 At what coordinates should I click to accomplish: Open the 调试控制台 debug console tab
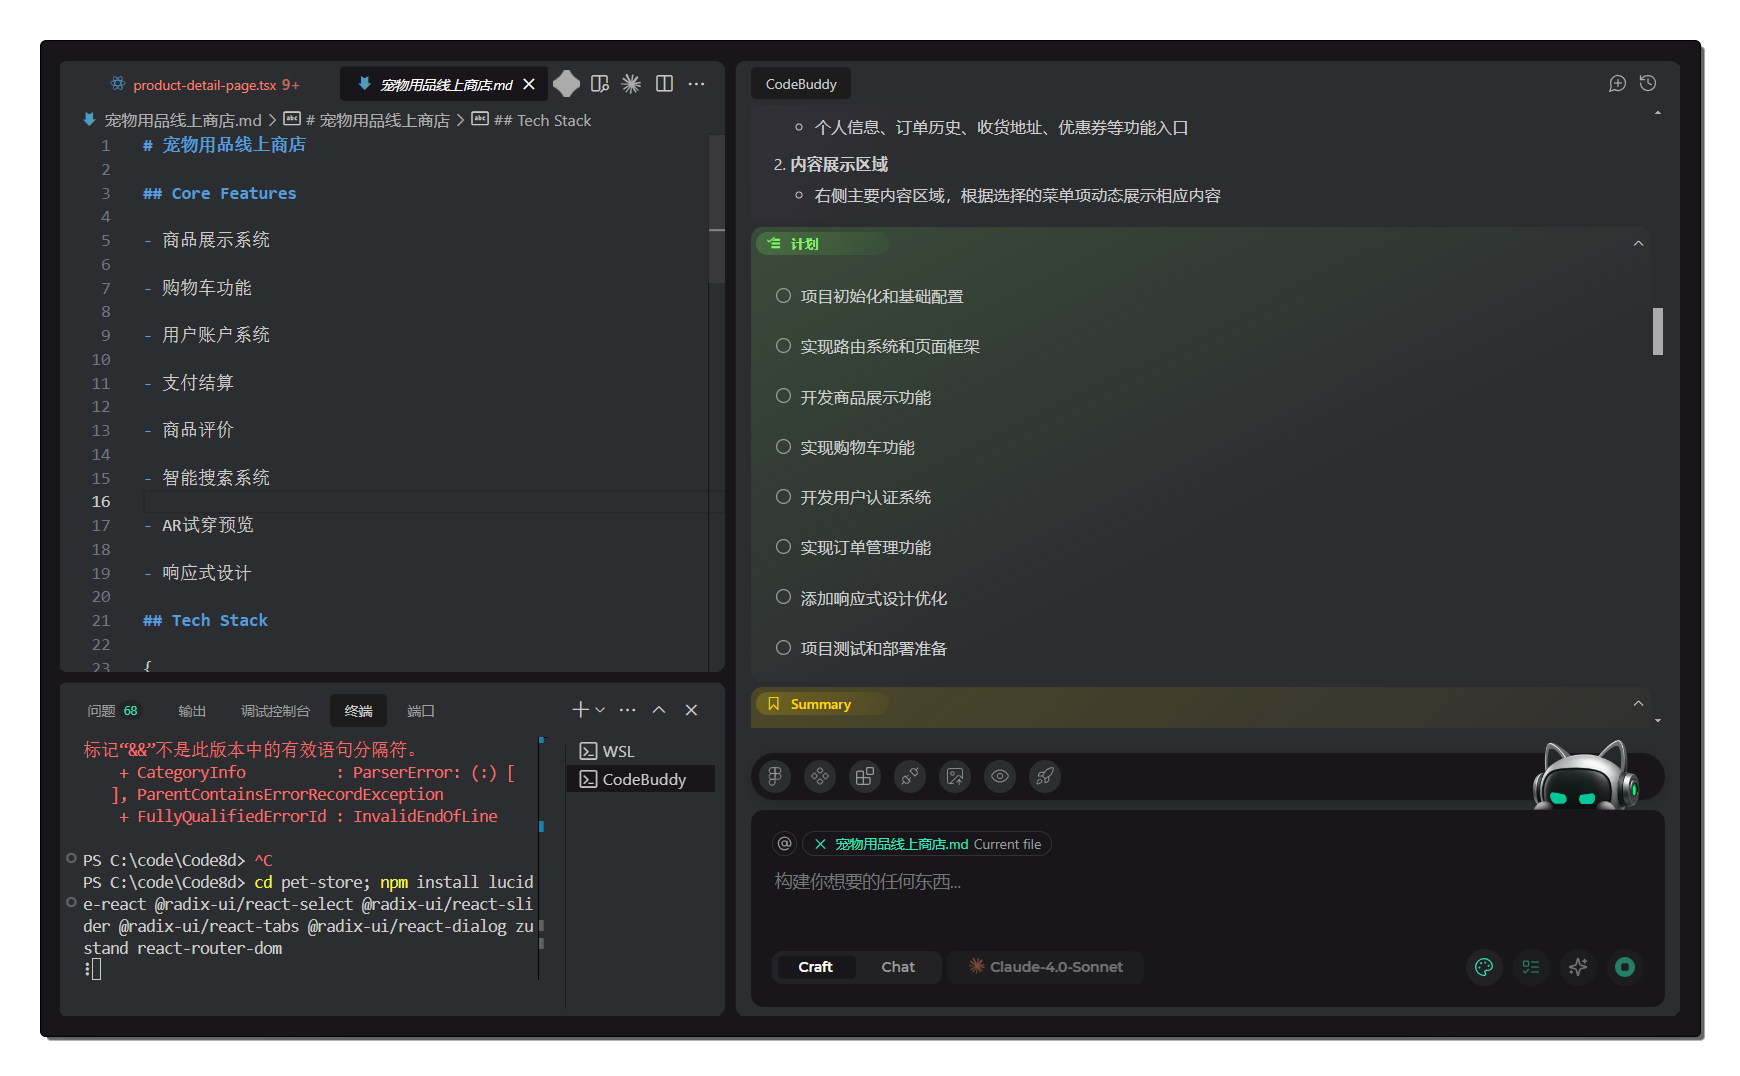click(x=275, y=711)
